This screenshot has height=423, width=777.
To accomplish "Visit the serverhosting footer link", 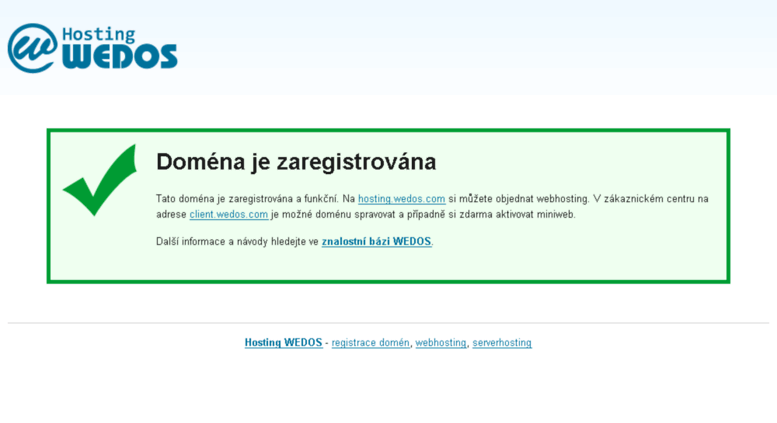I will point(502,343).
